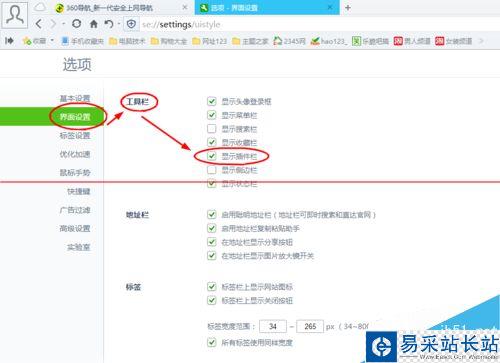Open the hao123_ bookmark
500x363 pixels.
(x=329, y=41)
